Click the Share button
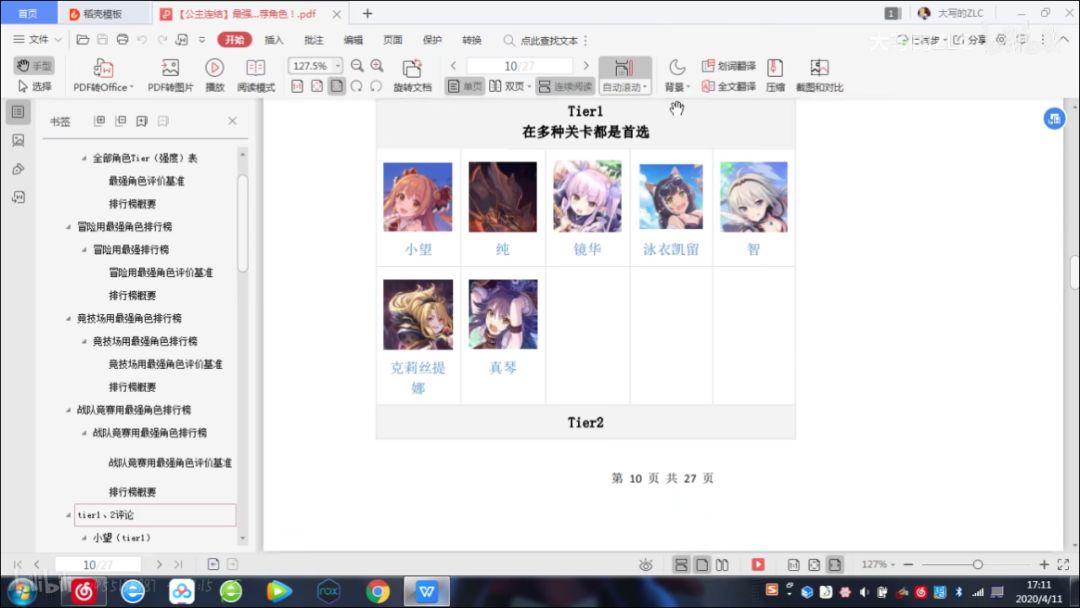The image size is (1080, 608). point(970,40)
